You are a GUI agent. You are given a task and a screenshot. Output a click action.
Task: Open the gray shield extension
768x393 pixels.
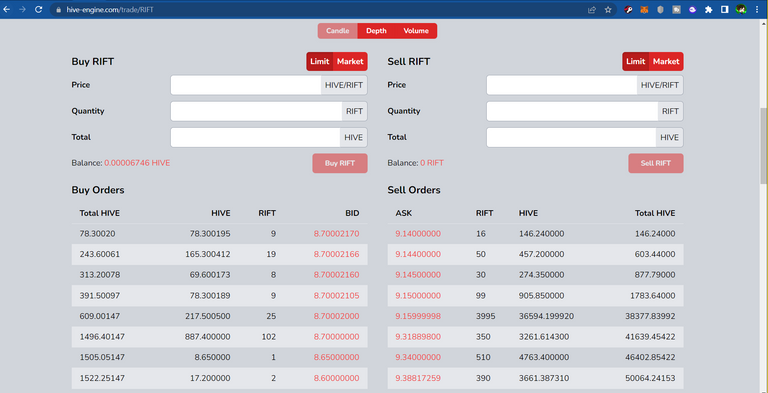(x=660, y=9)
